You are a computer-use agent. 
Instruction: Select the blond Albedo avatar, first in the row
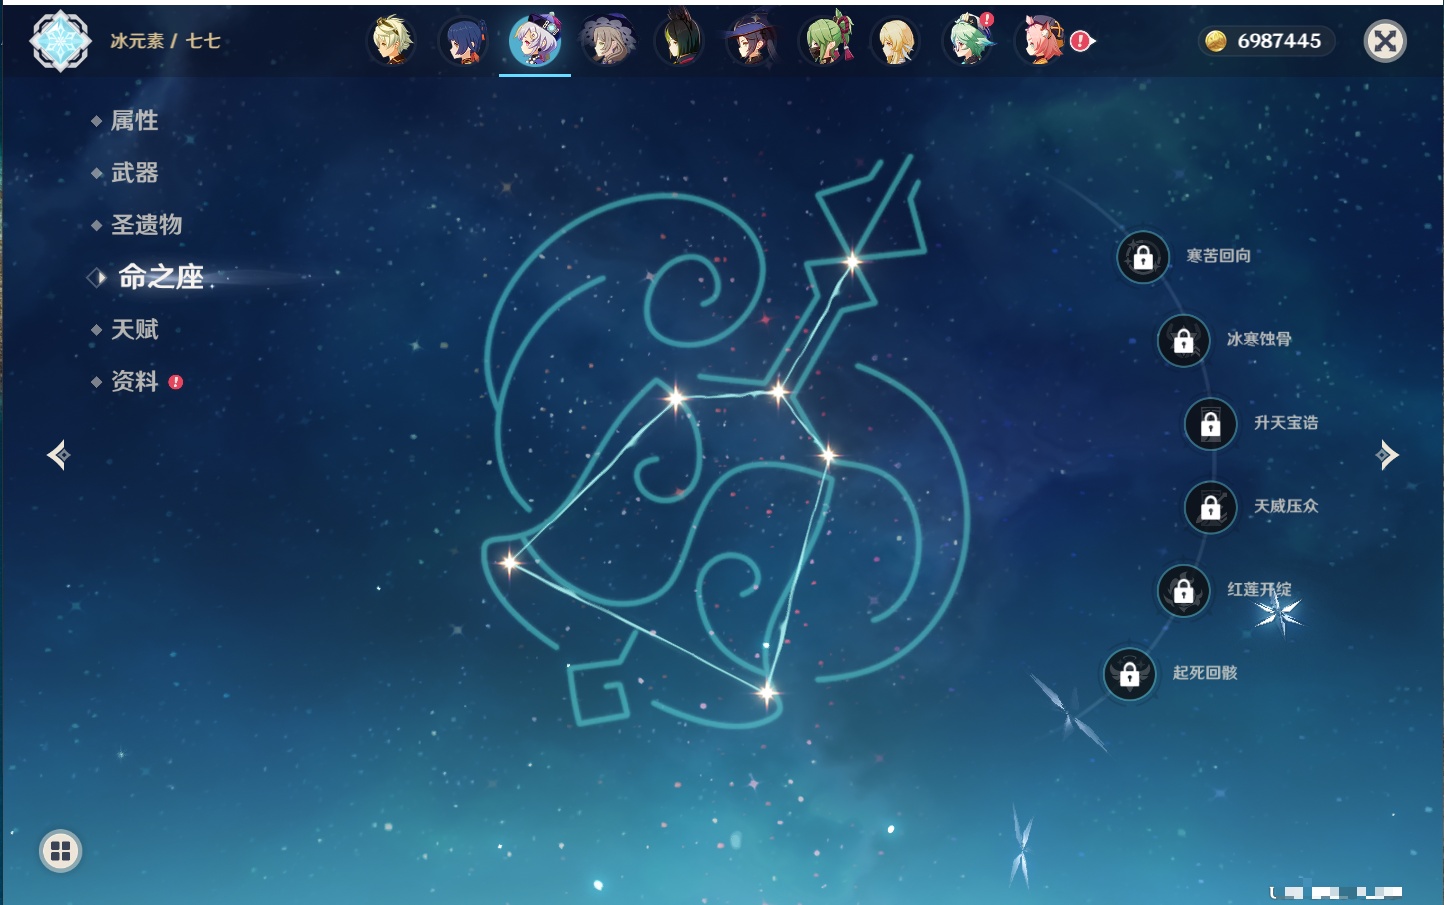(x=392, y=41)
